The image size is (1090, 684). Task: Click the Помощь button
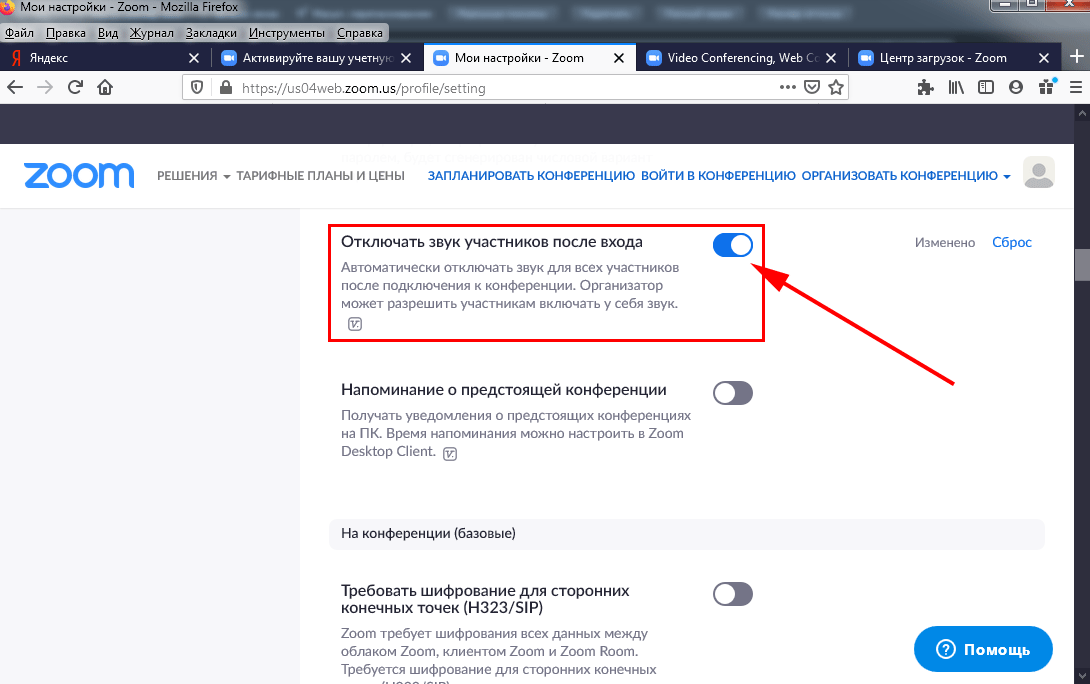982,649
